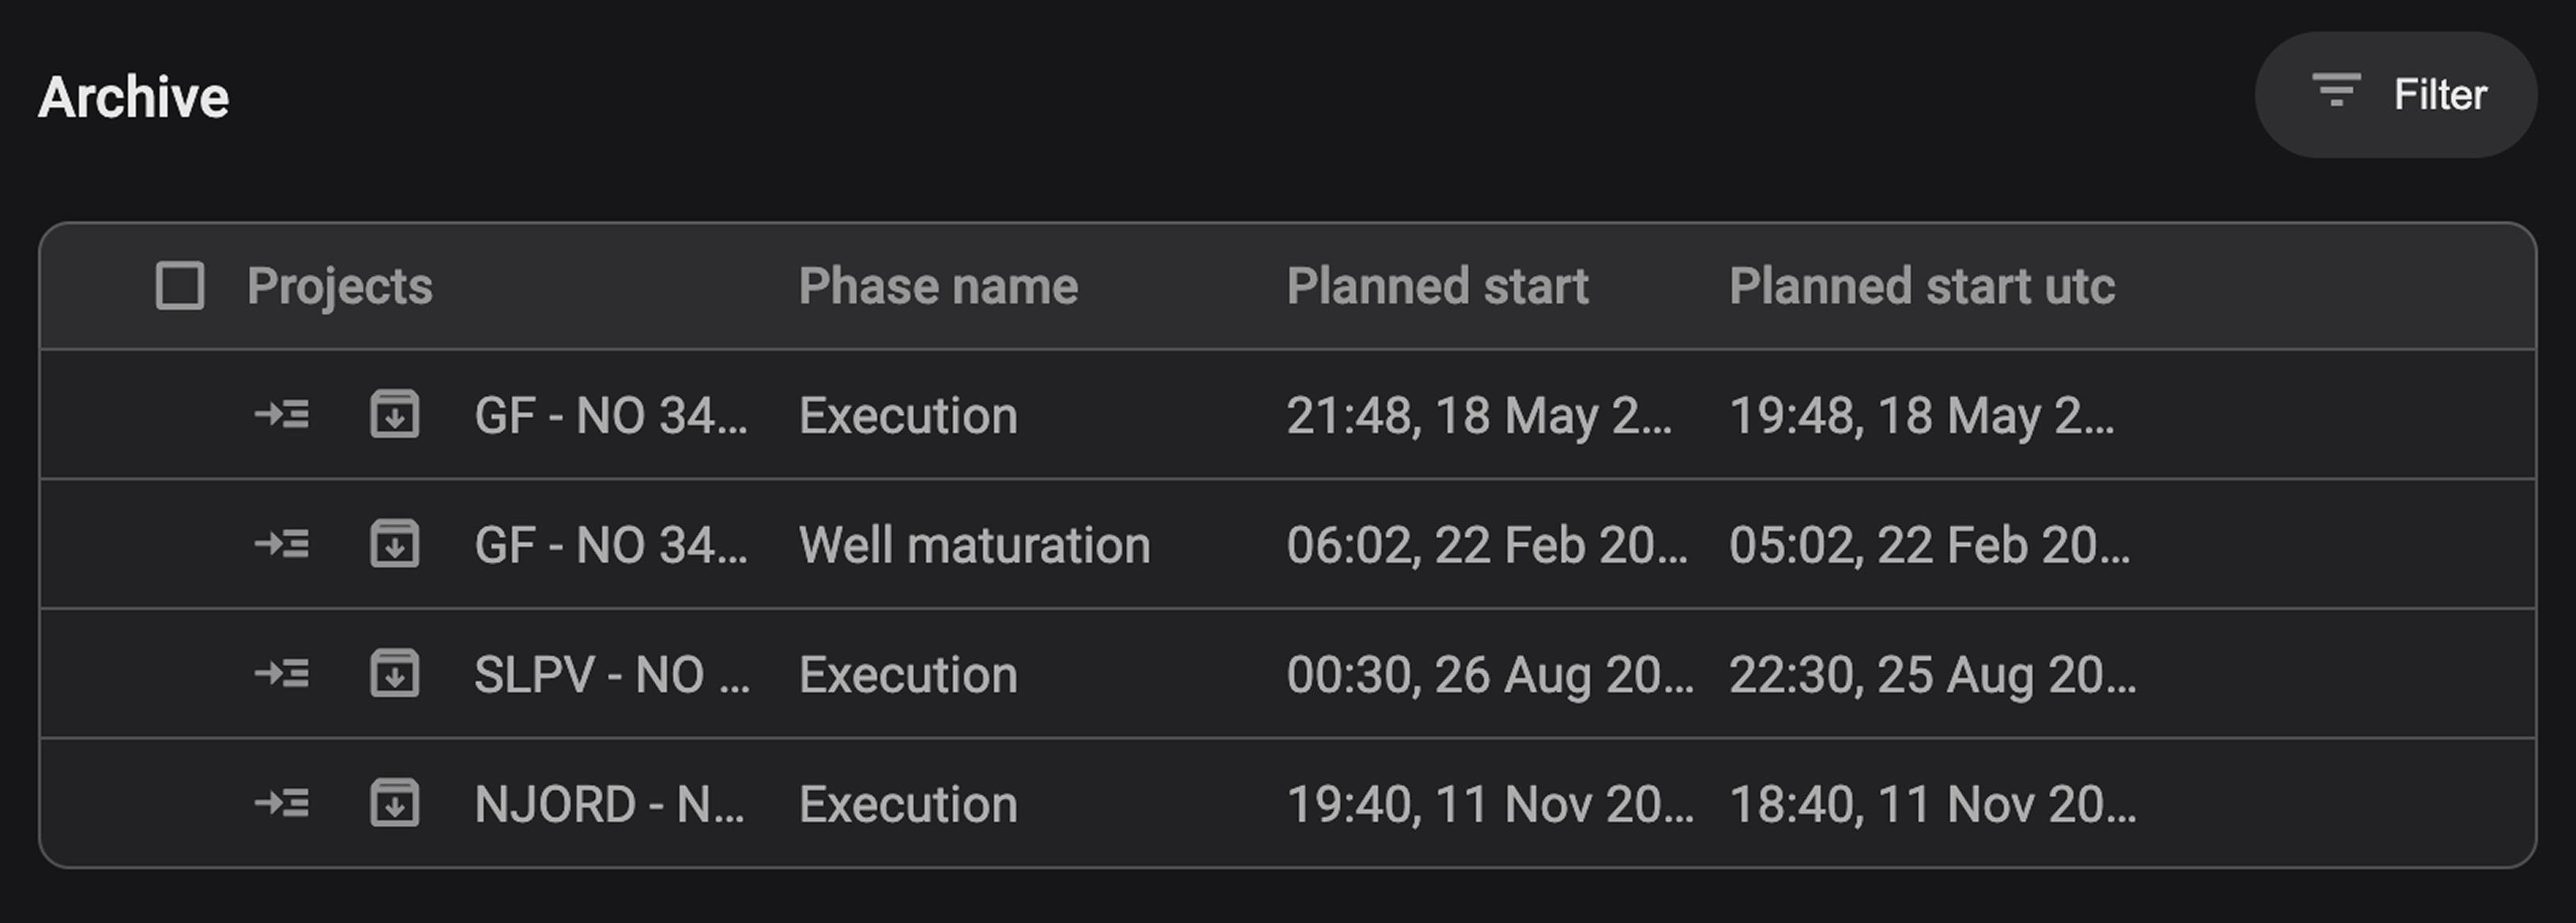Click the archive icon in the Well maturation row
2576x923 pixels.
[x=395, y=544]
